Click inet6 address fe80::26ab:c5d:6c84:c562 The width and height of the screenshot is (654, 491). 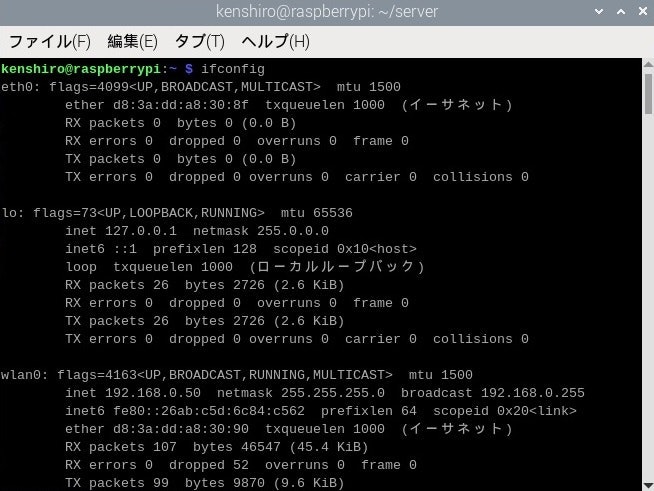(209, 411)
